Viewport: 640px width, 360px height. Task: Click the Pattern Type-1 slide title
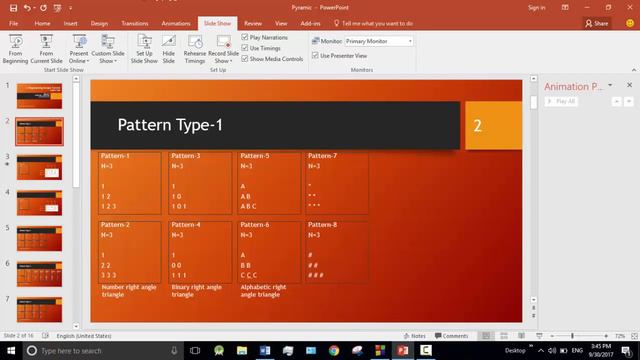pyautogui.click(x=170, y=125)
